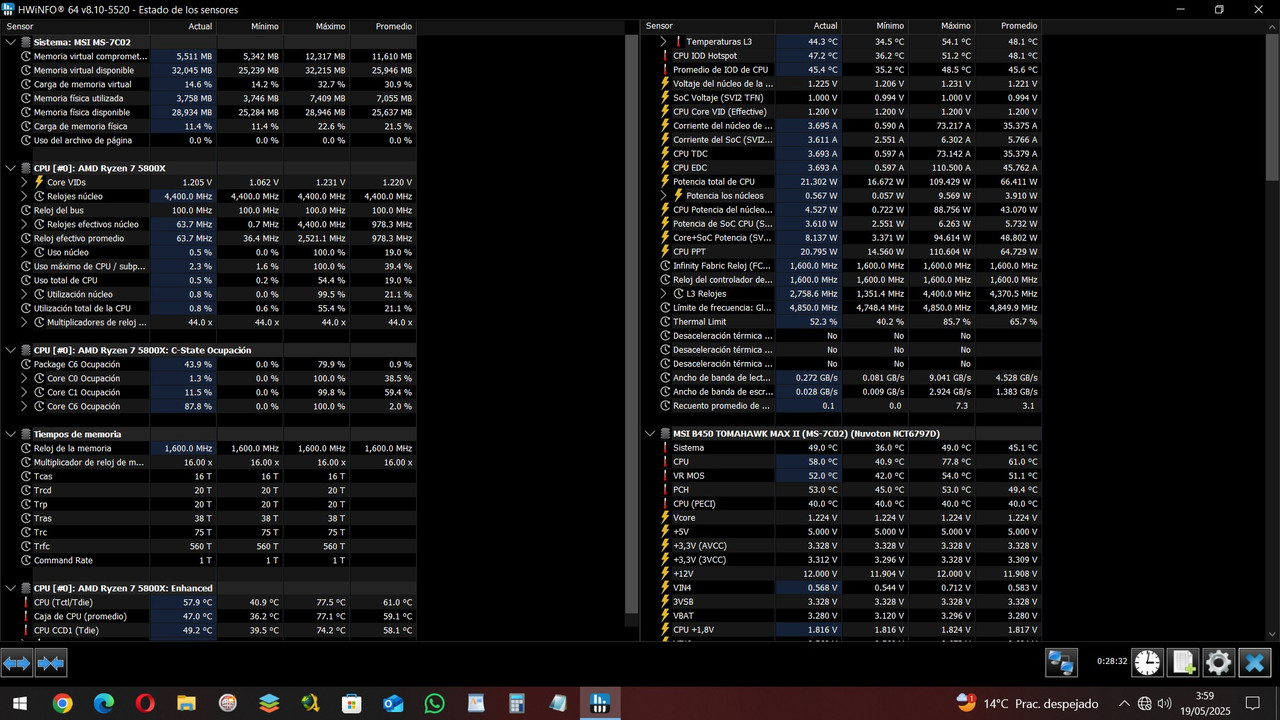Click left panel Sensor column header
The height and width of the screenshot is (720, 1280).
coord(76,26)
